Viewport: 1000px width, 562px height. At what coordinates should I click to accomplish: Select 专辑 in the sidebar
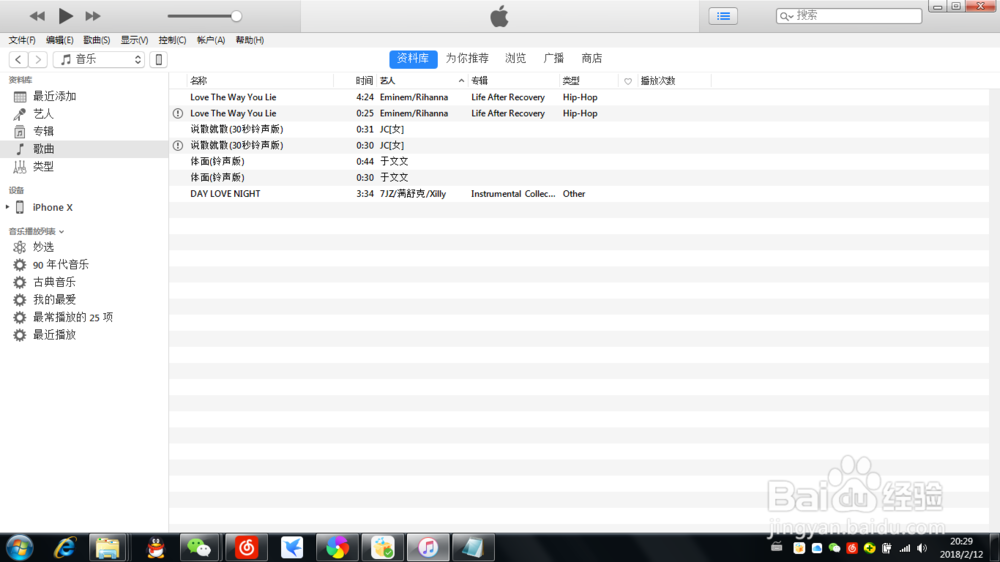tap(84, 131)
